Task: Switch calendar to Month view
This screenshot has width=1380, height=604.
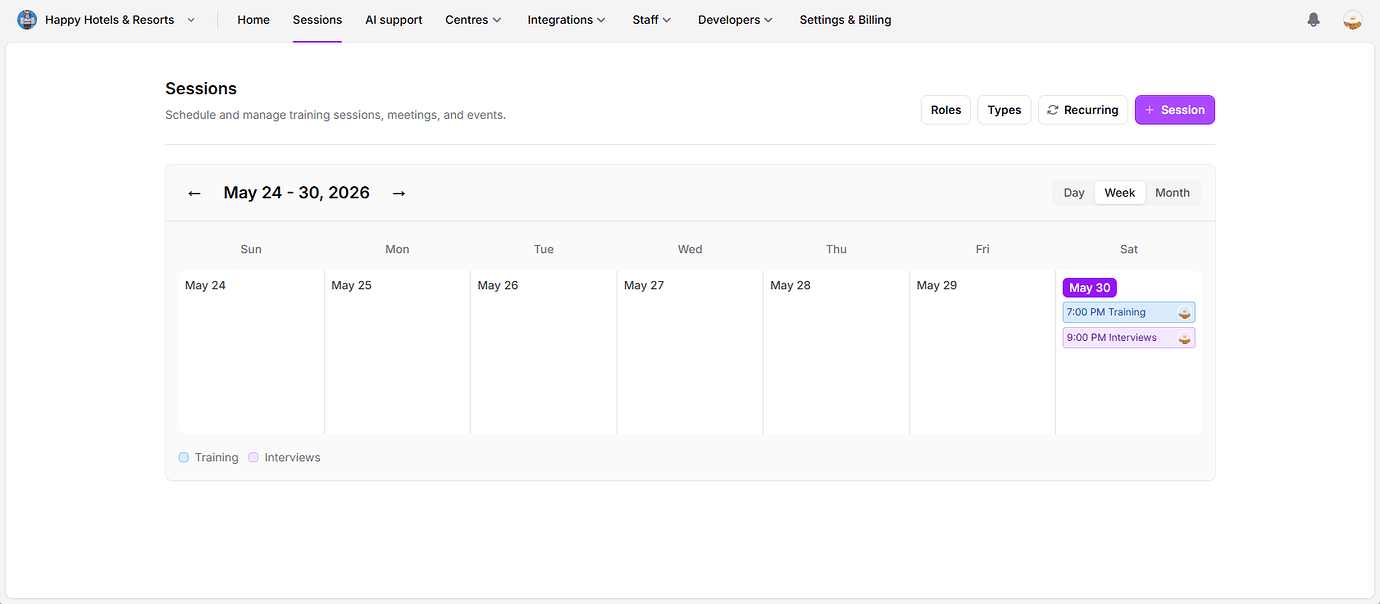Action: (1173, 193)
